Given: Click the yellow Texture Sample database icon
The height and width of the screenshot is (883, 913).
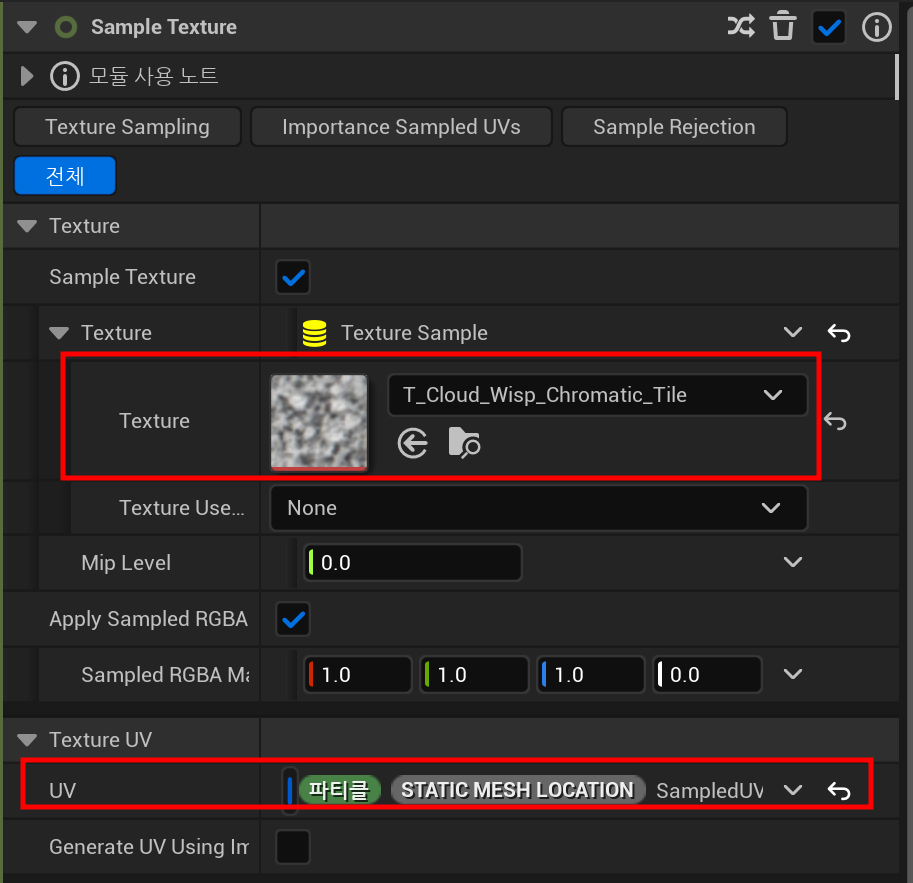Looking at the screenshot, I should point(314,333).
